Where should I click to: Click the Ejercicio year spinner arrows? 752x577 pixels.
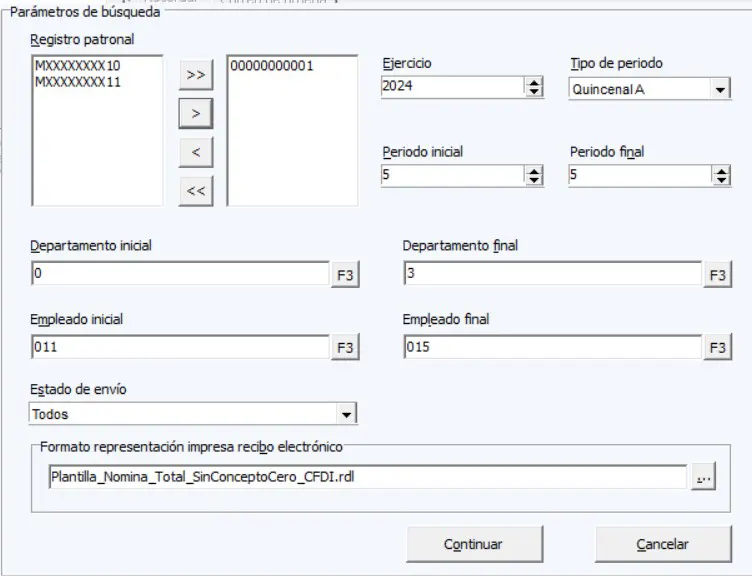coord(534,87)
